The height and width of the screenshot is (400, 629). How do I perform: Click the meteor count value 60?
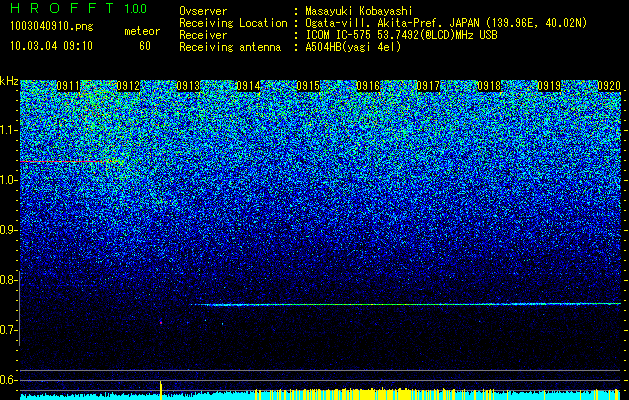pyautogui.click(x=145, y=46)
